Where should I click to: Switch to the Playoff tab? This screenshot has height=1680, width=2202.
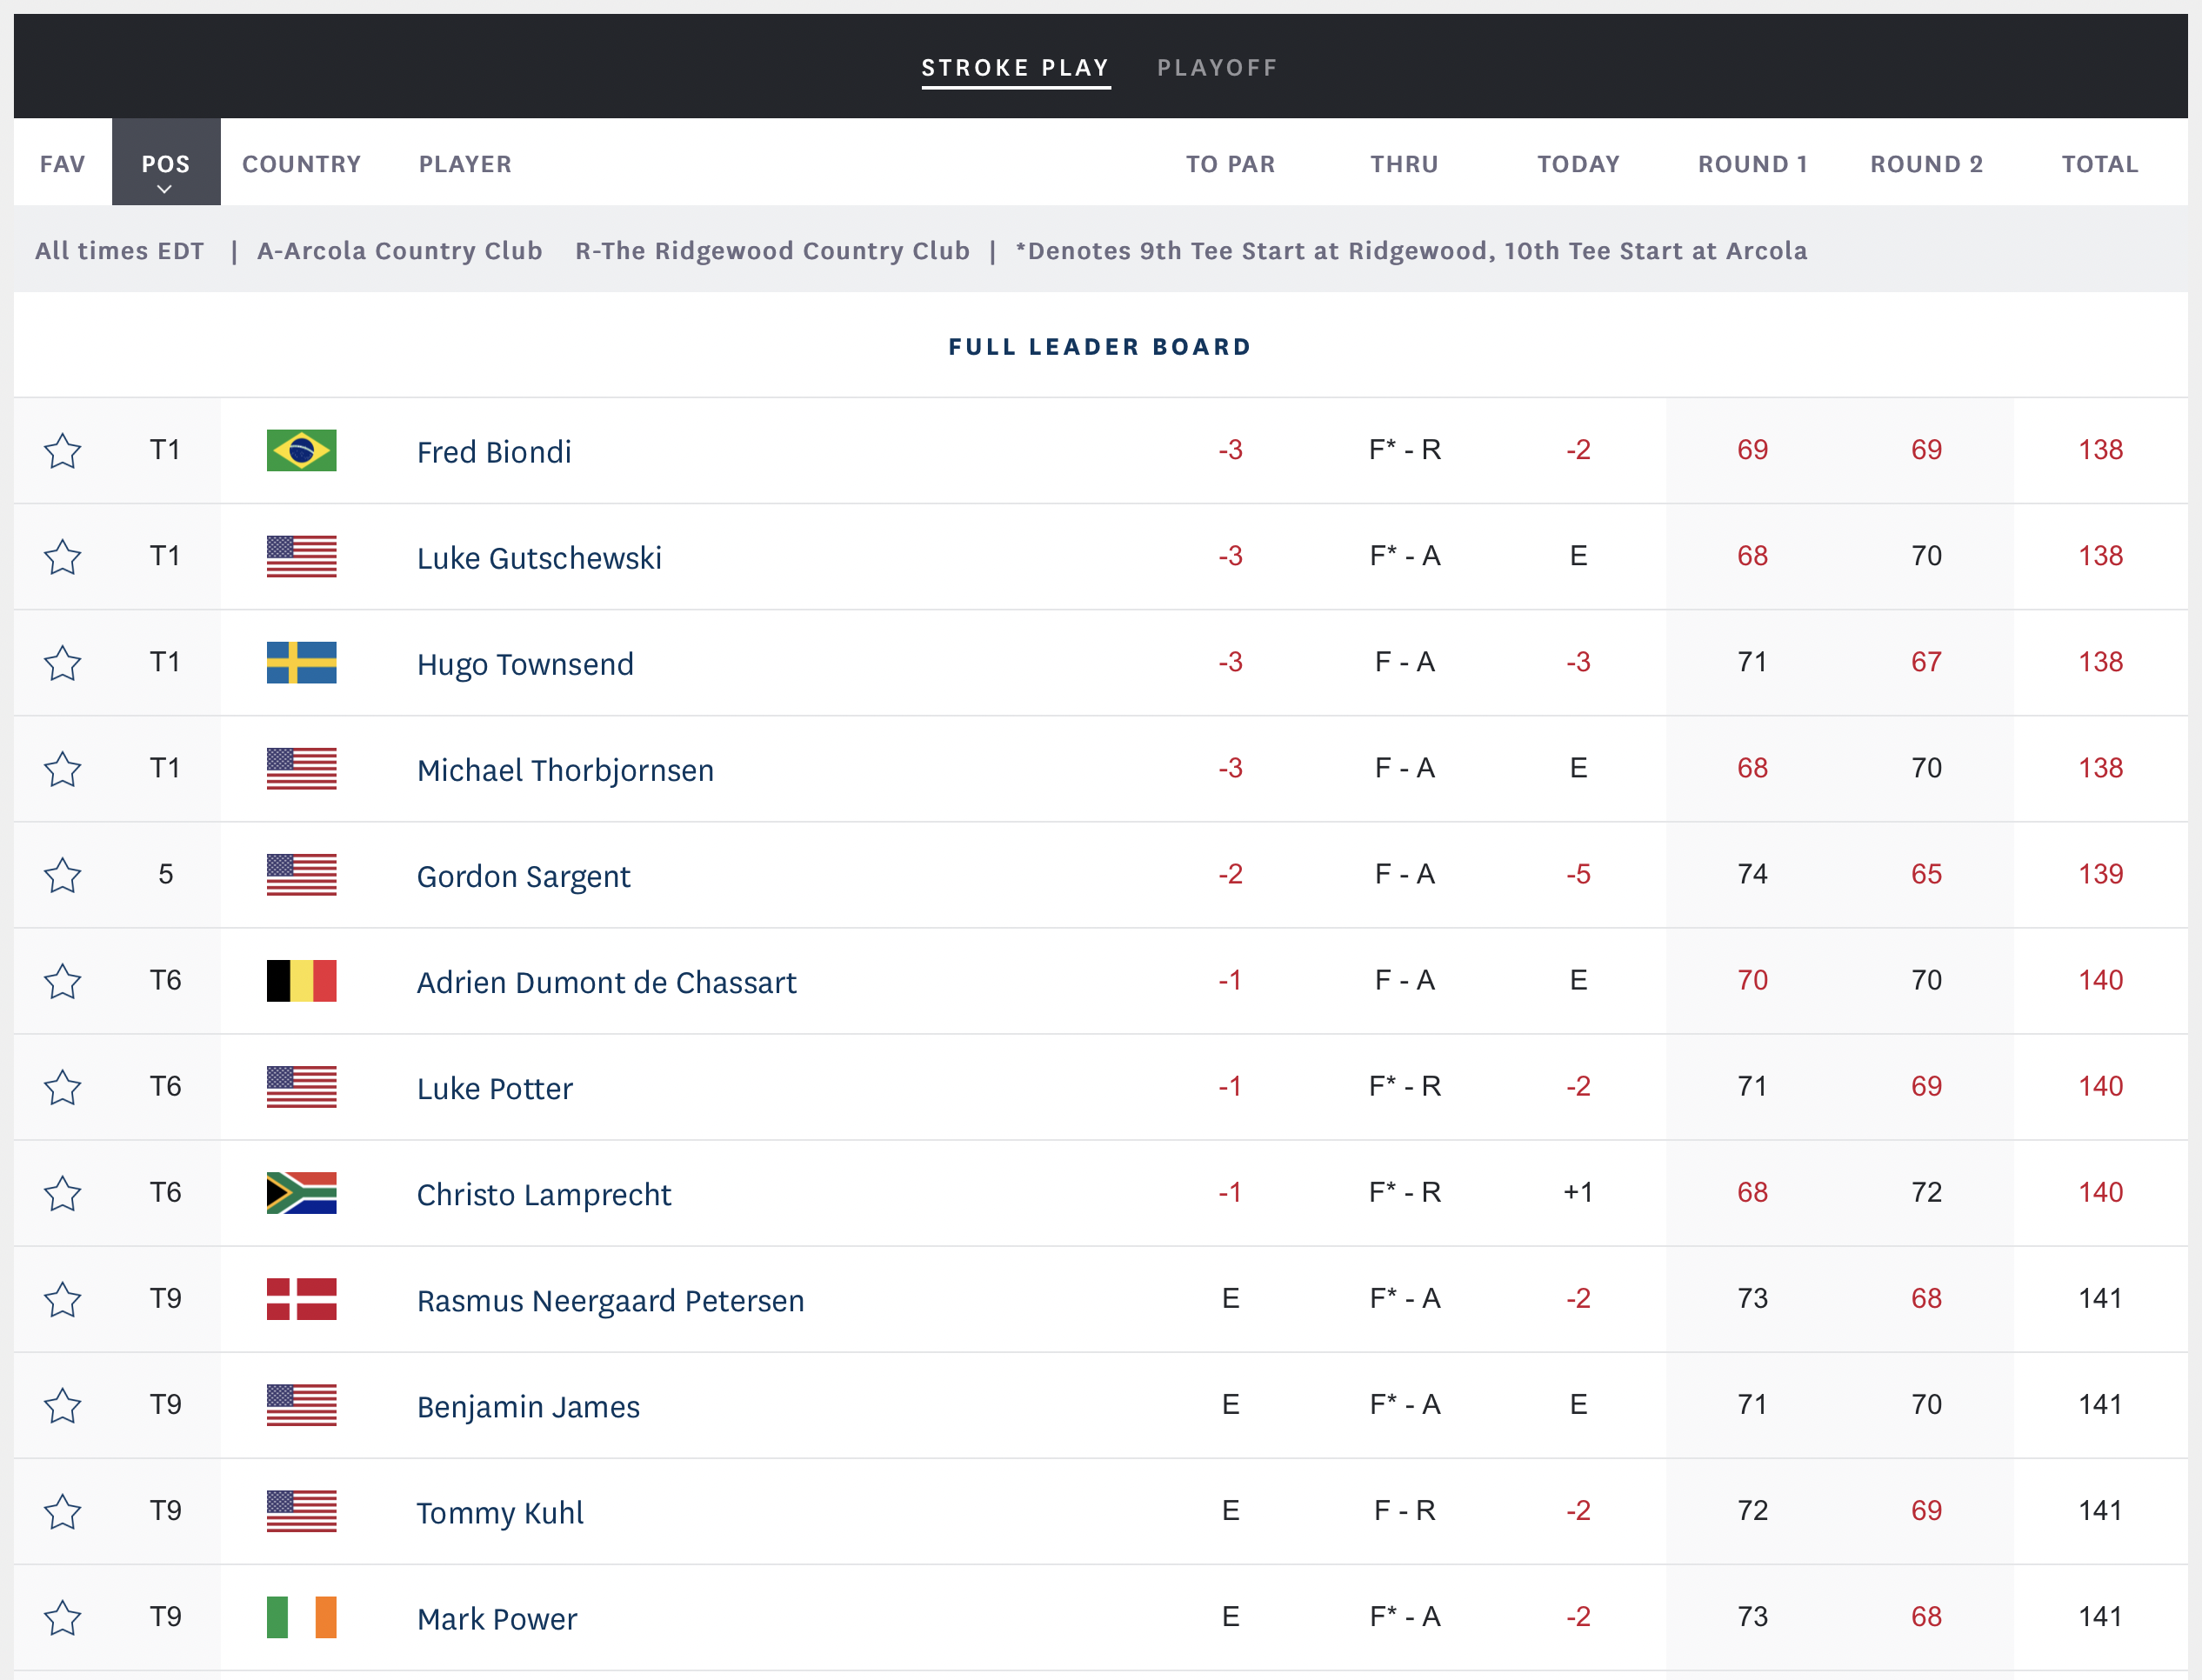click(1217, 68)
